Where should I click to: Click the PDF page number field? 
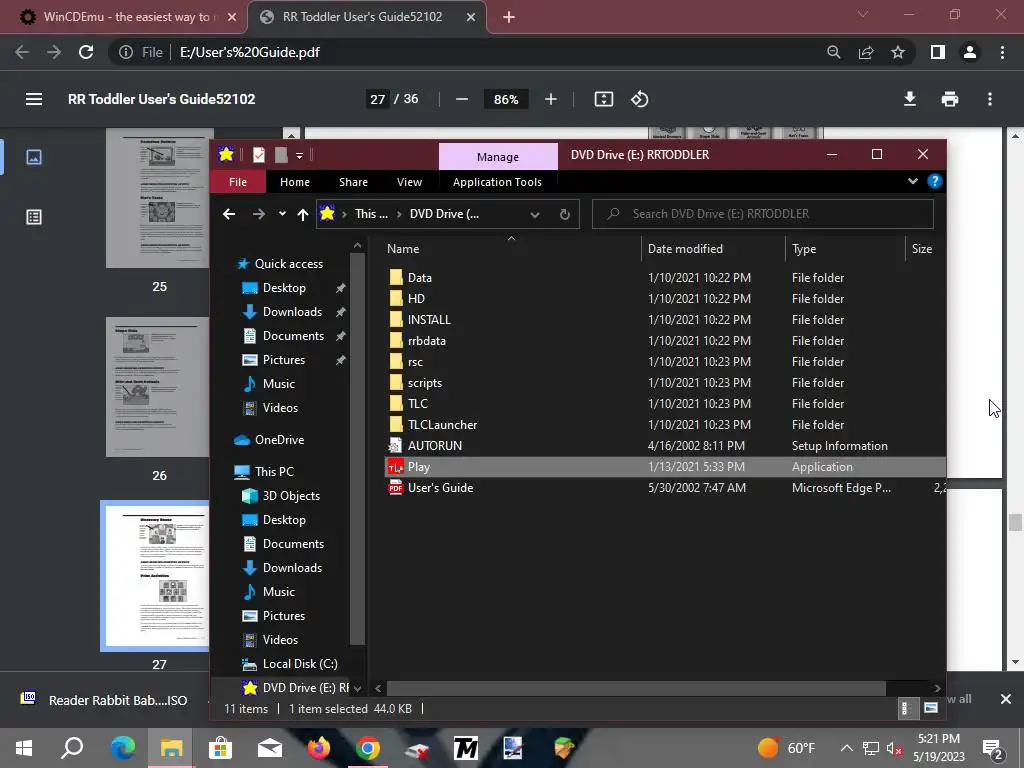377,99
